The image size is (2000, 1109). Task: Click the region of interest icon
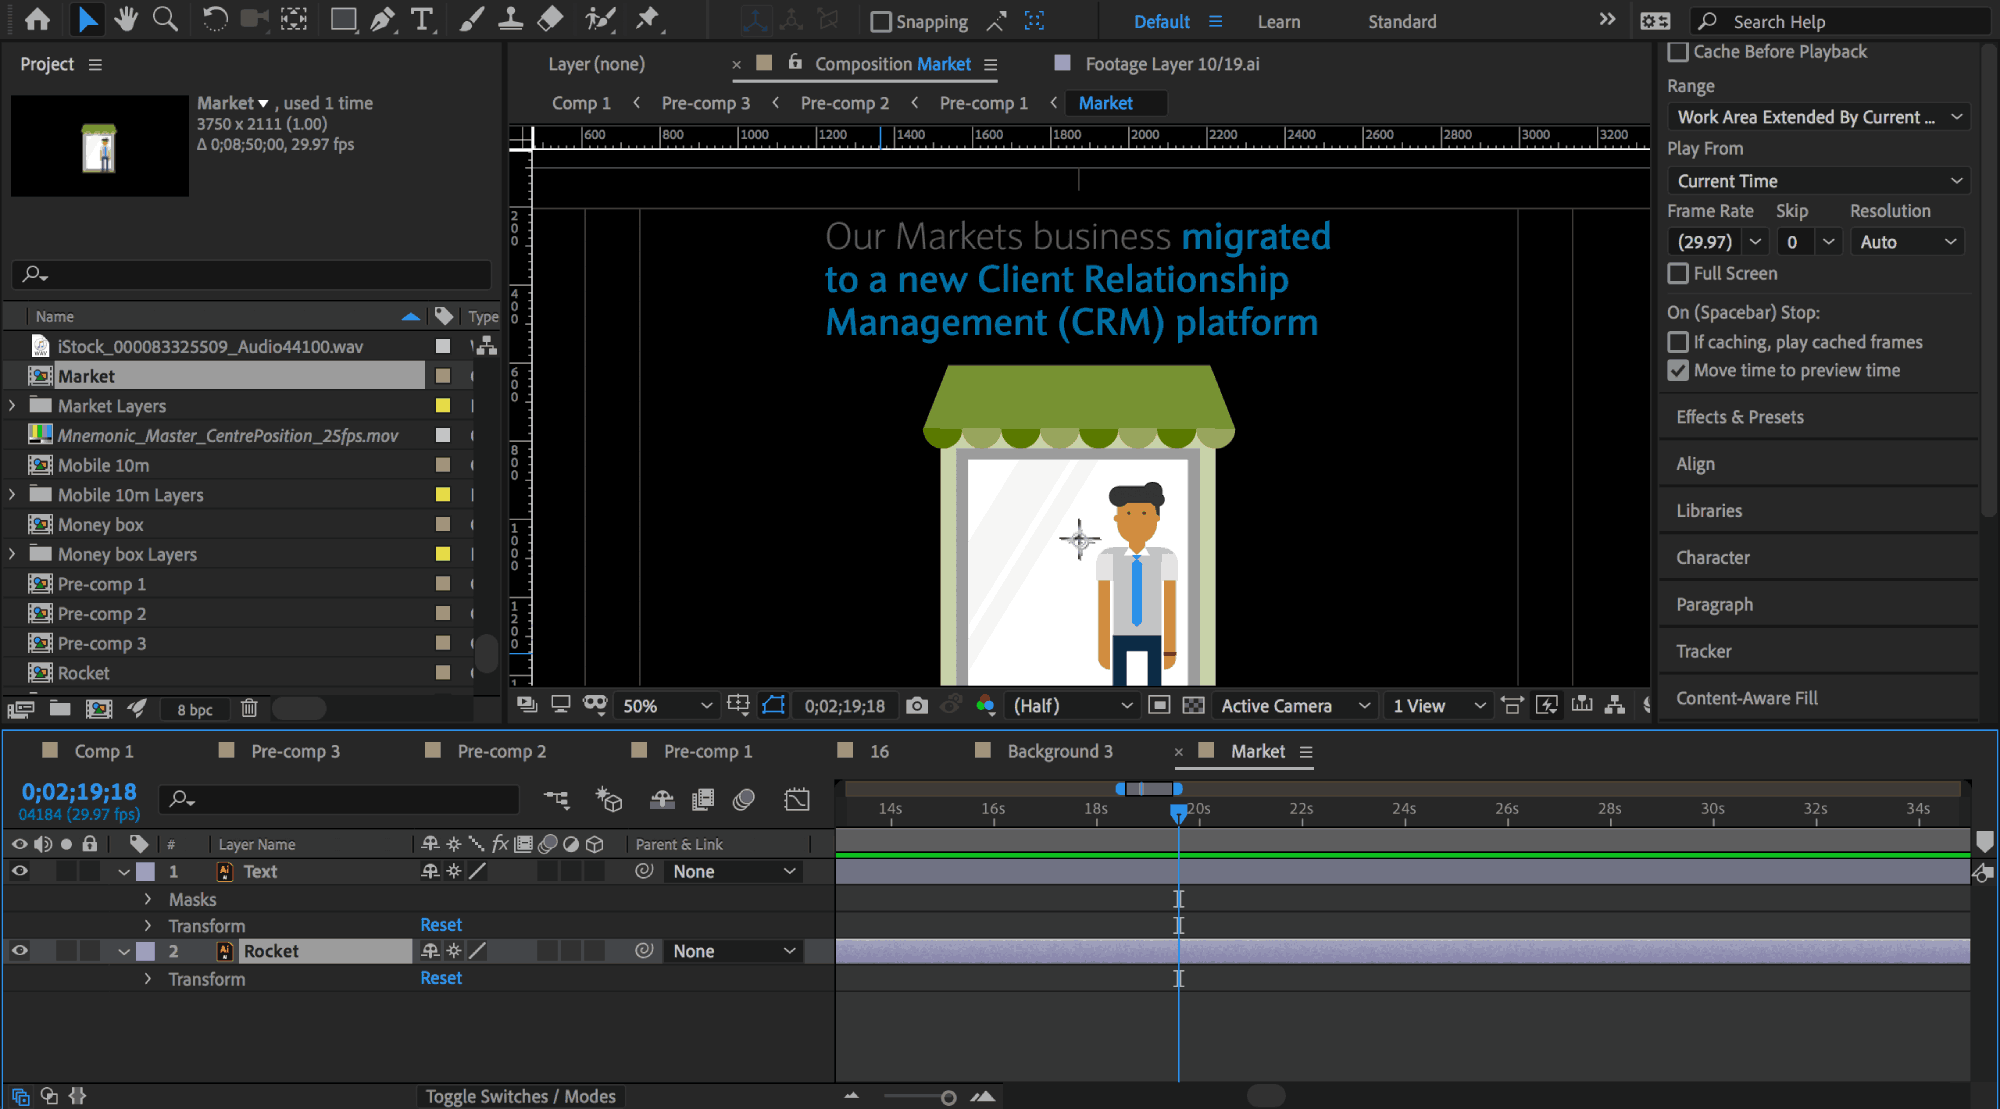[1159, 706]
